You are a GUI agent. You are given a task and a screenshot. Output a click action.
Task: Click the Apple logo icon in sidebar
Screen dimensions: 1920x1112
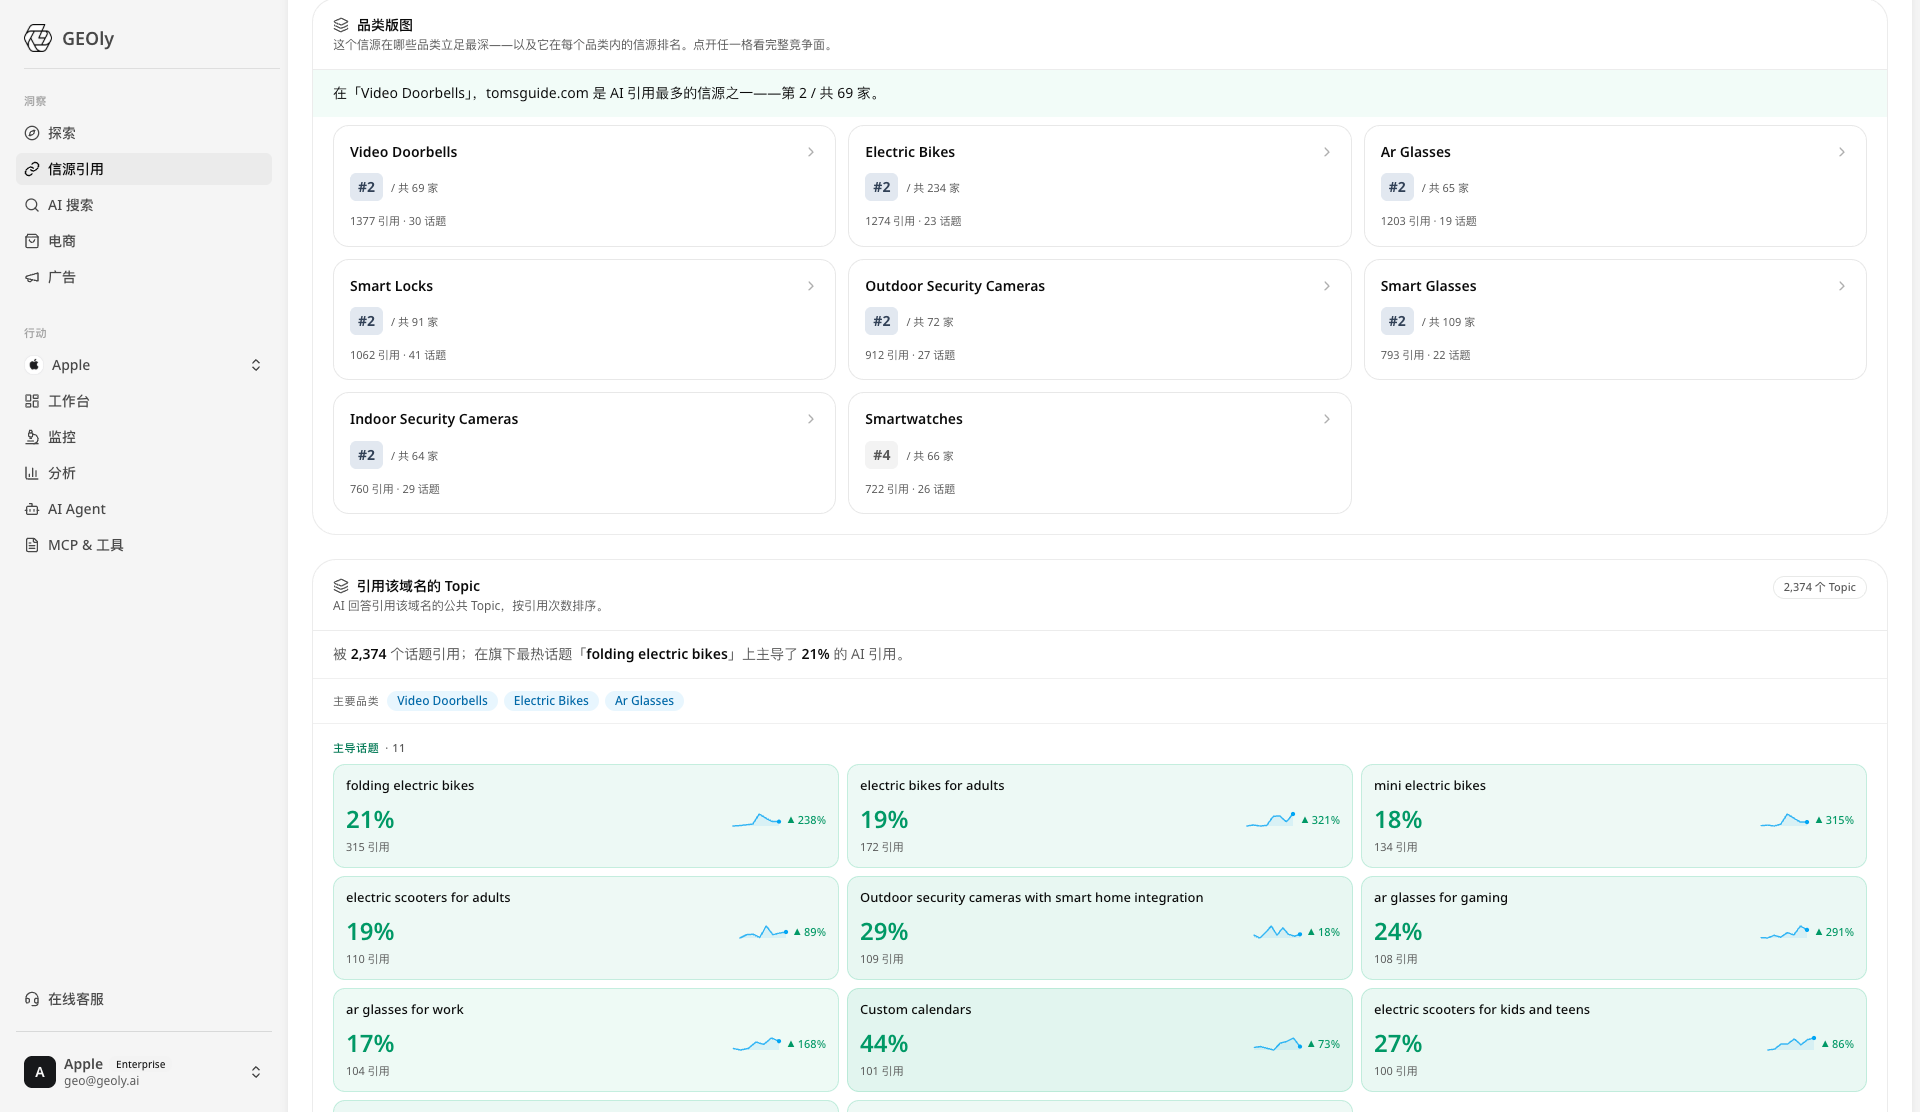pyautogui.click(x=34, y=365)
